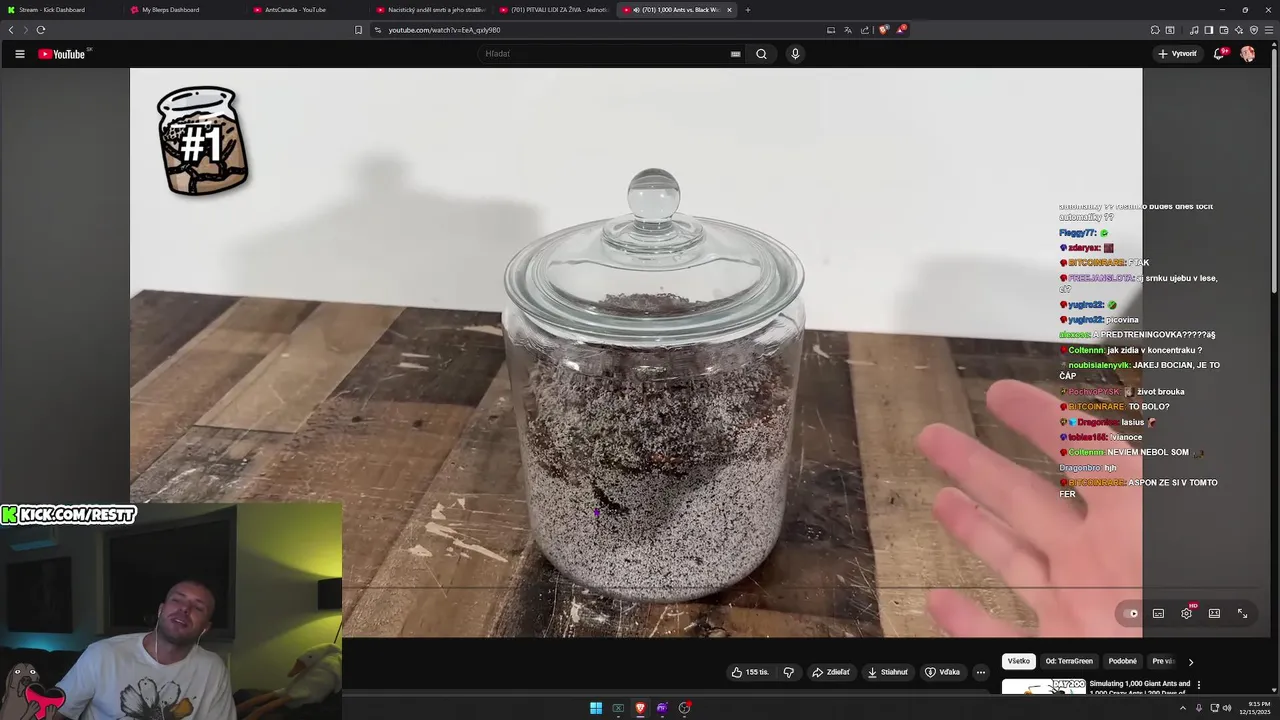Screen dimensions: 1280x720
Task: Click the browser back arrow
Action: (x=11, y=30)
